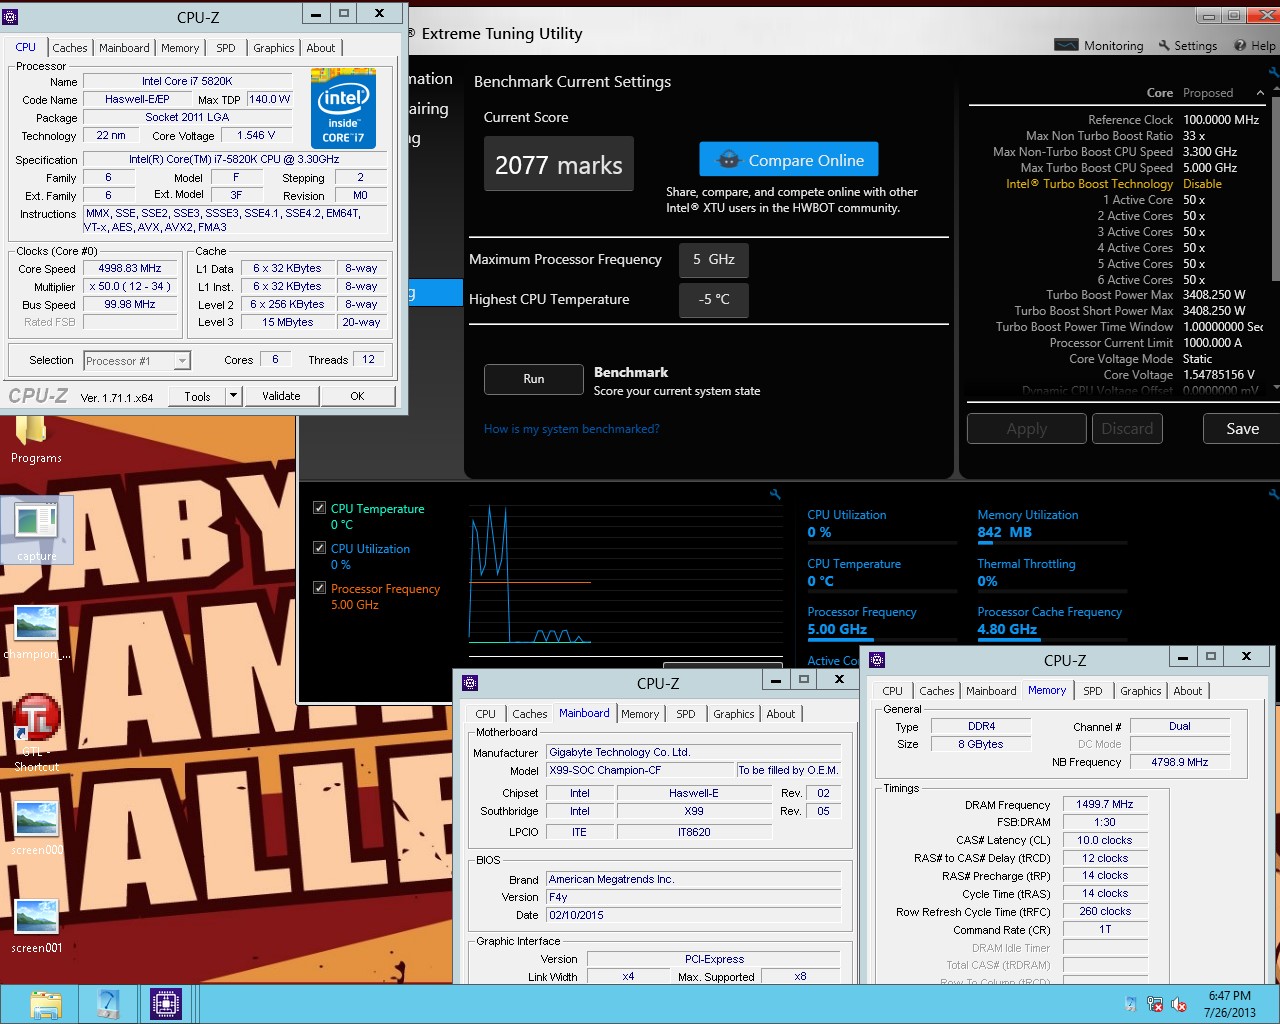Screen dimensions: 1280x1024
Task: Click the second pinned taskbar application icon
Action: pyautogui.click(x=108, y=1004)
